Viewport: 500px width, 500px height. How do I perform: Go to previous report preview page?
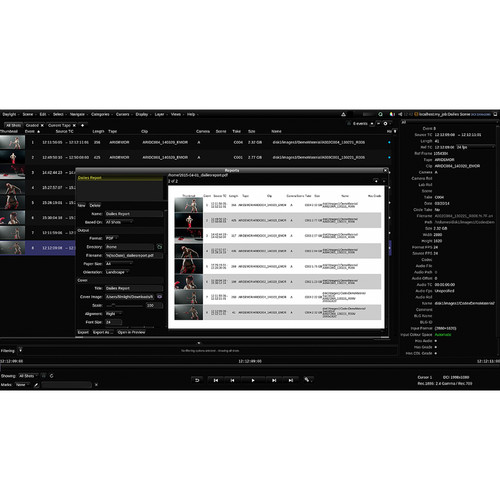tap(376, 181)
